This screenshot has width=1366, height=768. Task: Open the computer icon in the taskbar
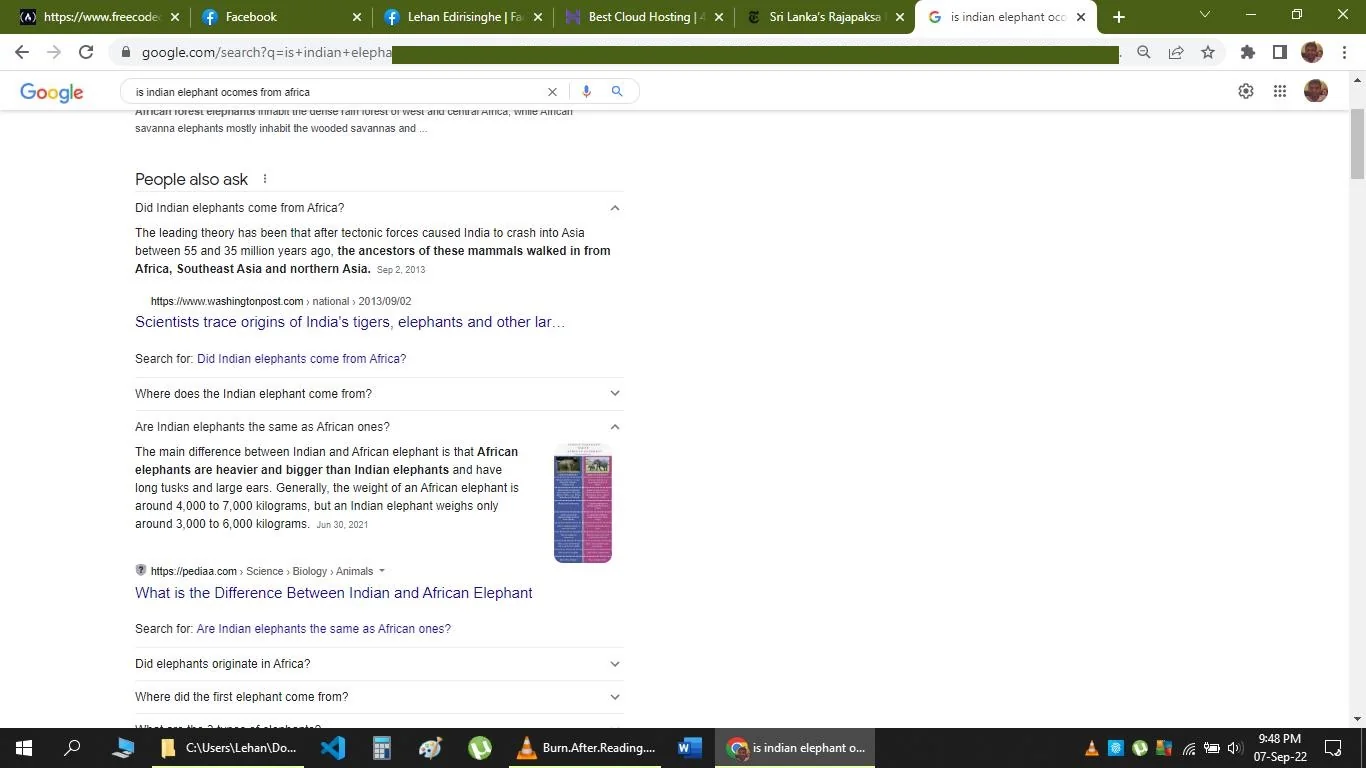tap(123, 748)
